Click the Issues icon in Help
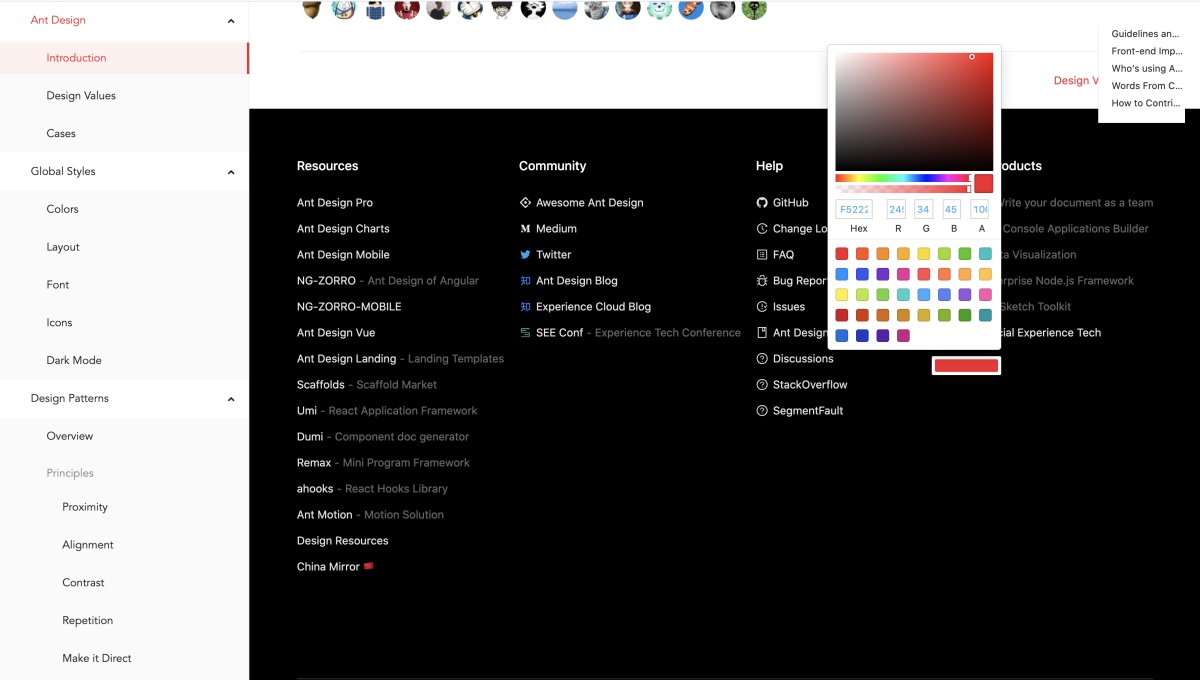Image resolution: width=1200 pixels, height=680 pixels. pyautogui.click(x=762, y=307)
